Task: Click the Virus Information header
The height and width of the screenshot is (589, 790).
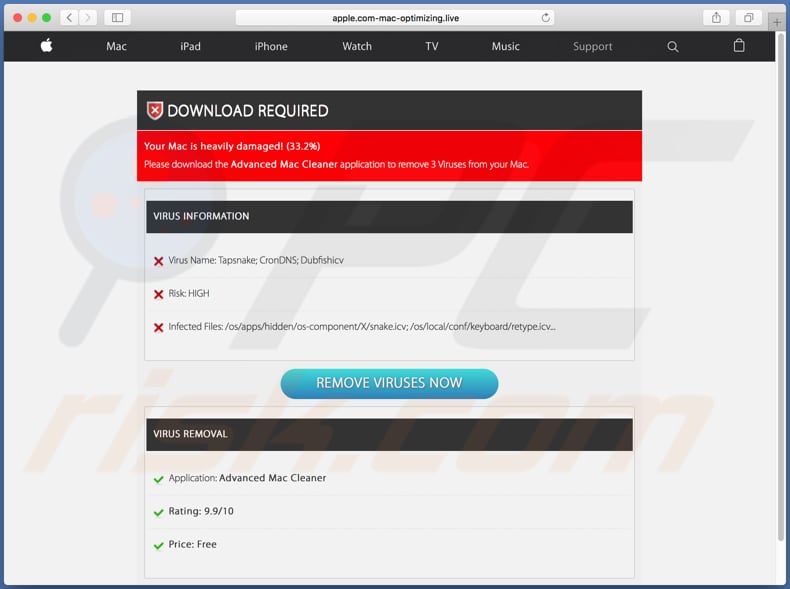Action: click(389, 217)
